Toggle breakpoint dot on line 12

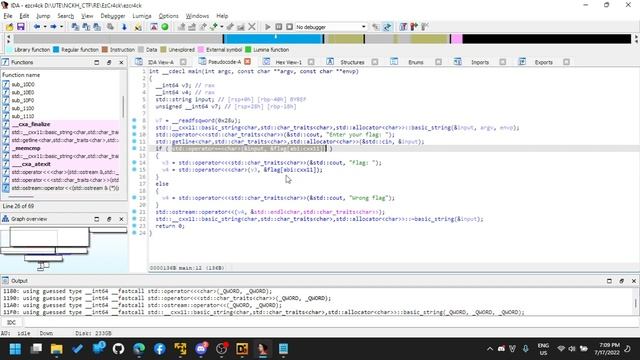click(x=134, y=149)
